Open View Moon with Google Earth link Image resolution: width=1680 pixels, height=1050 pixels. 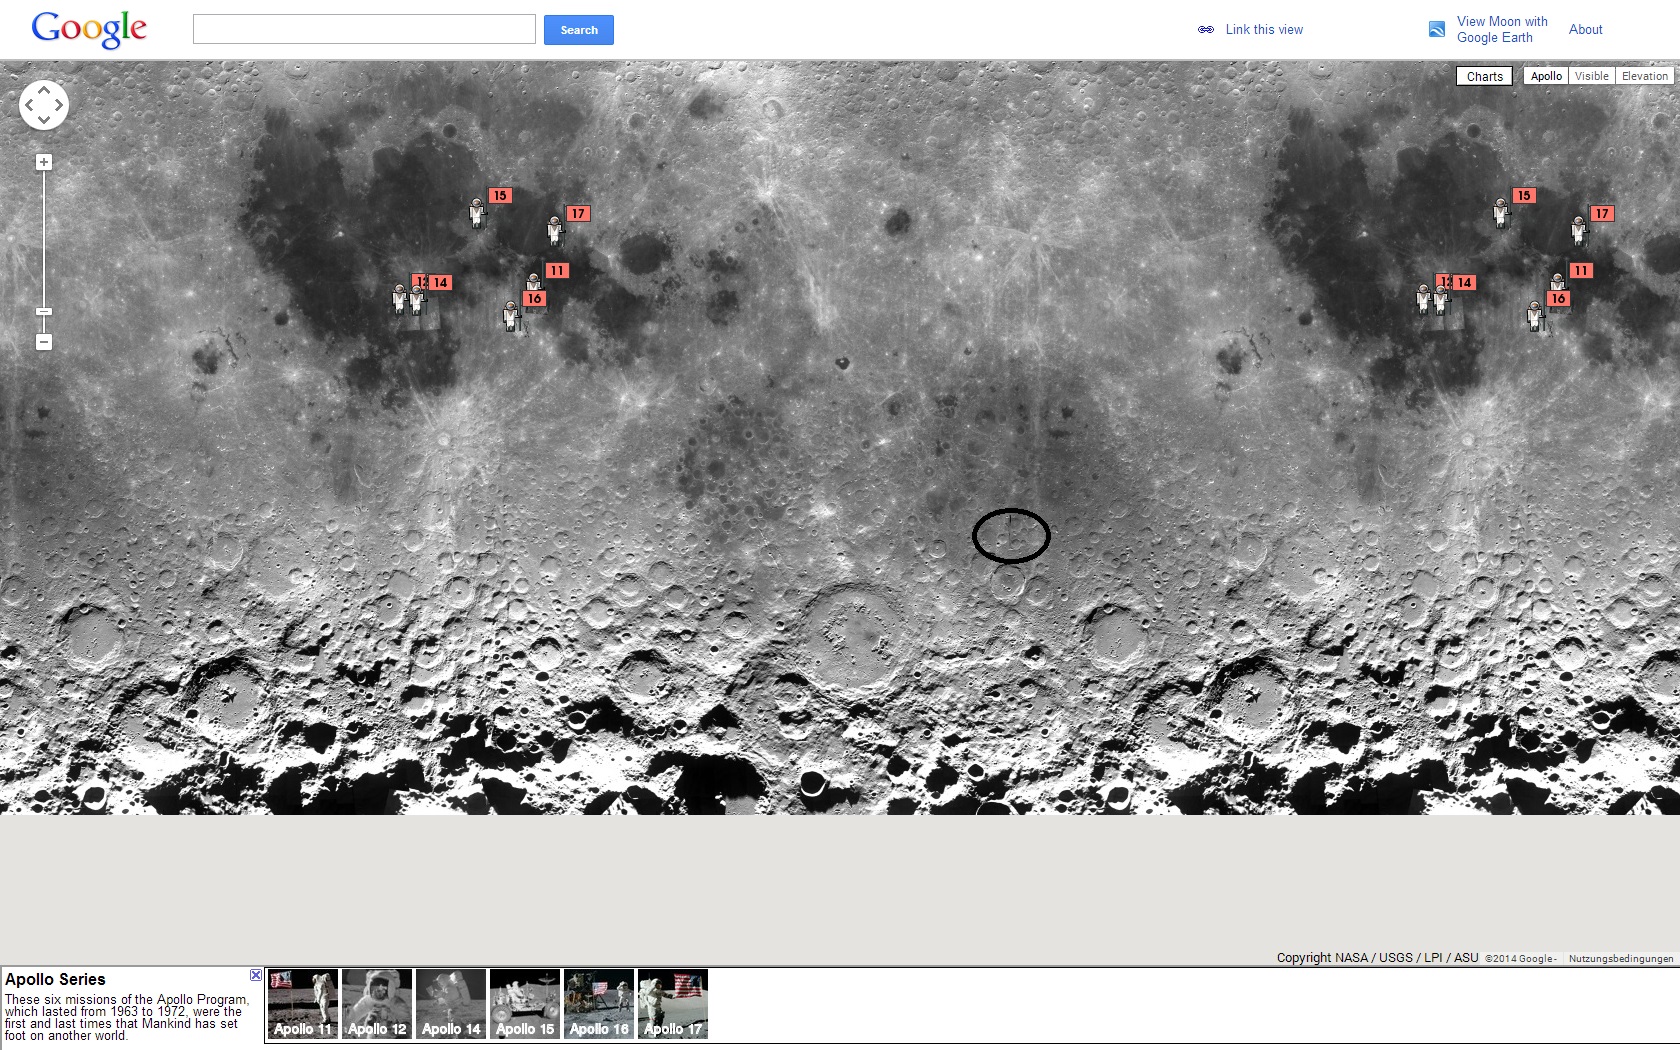pyautogui.click(x=1502, y=30)
